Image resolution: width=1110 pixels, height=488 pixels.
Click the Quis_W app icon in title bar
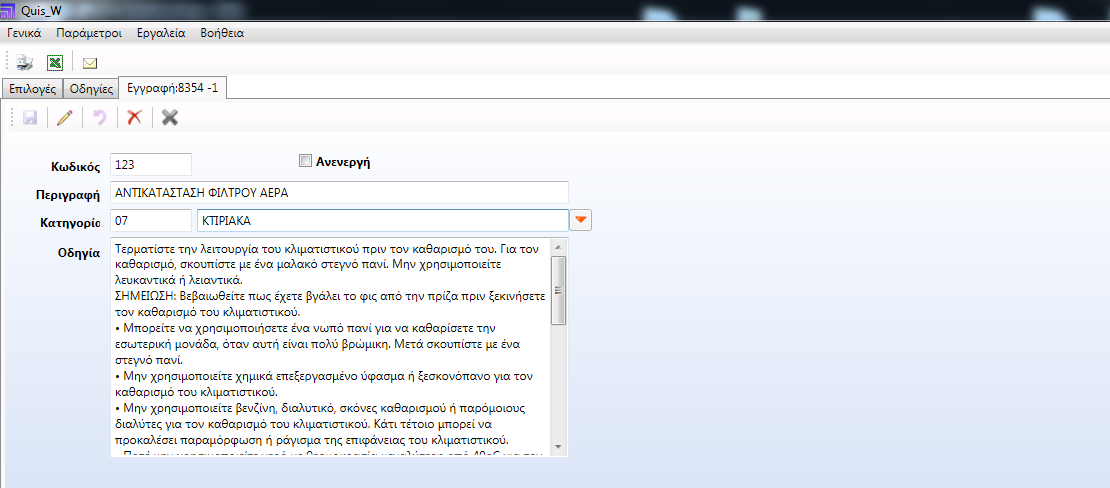8,9
